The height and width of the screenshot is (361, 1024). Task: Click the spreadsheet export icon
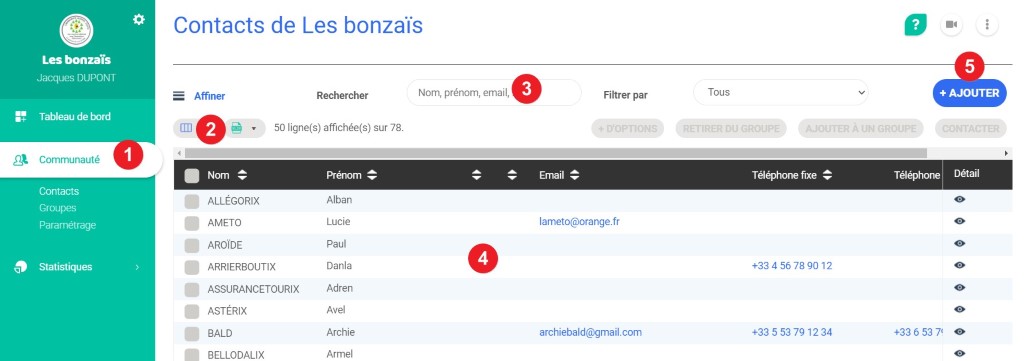236,129
